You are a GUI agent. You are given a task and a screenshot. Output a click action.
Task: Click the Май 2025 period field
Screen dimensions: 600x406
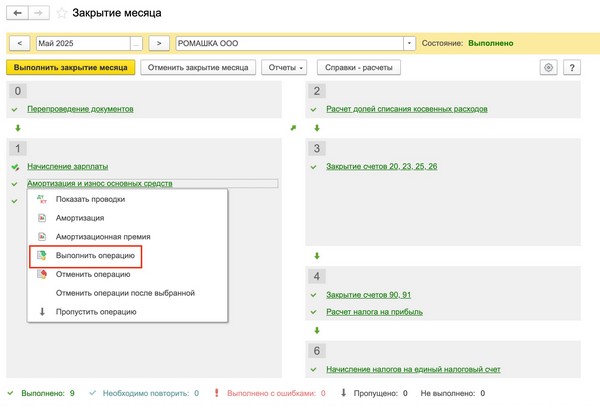(x=82, y=44)
